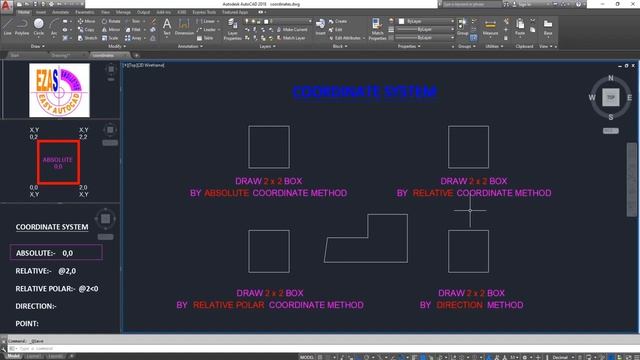
Task: Select the Line tool
Action: (x=7, y=27)
